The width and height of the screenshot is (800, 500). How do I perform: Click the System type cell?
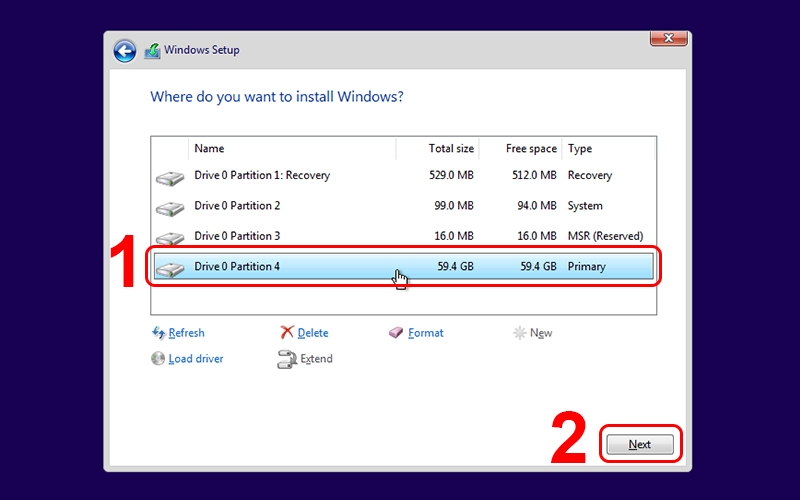click(x=585, y=206)
